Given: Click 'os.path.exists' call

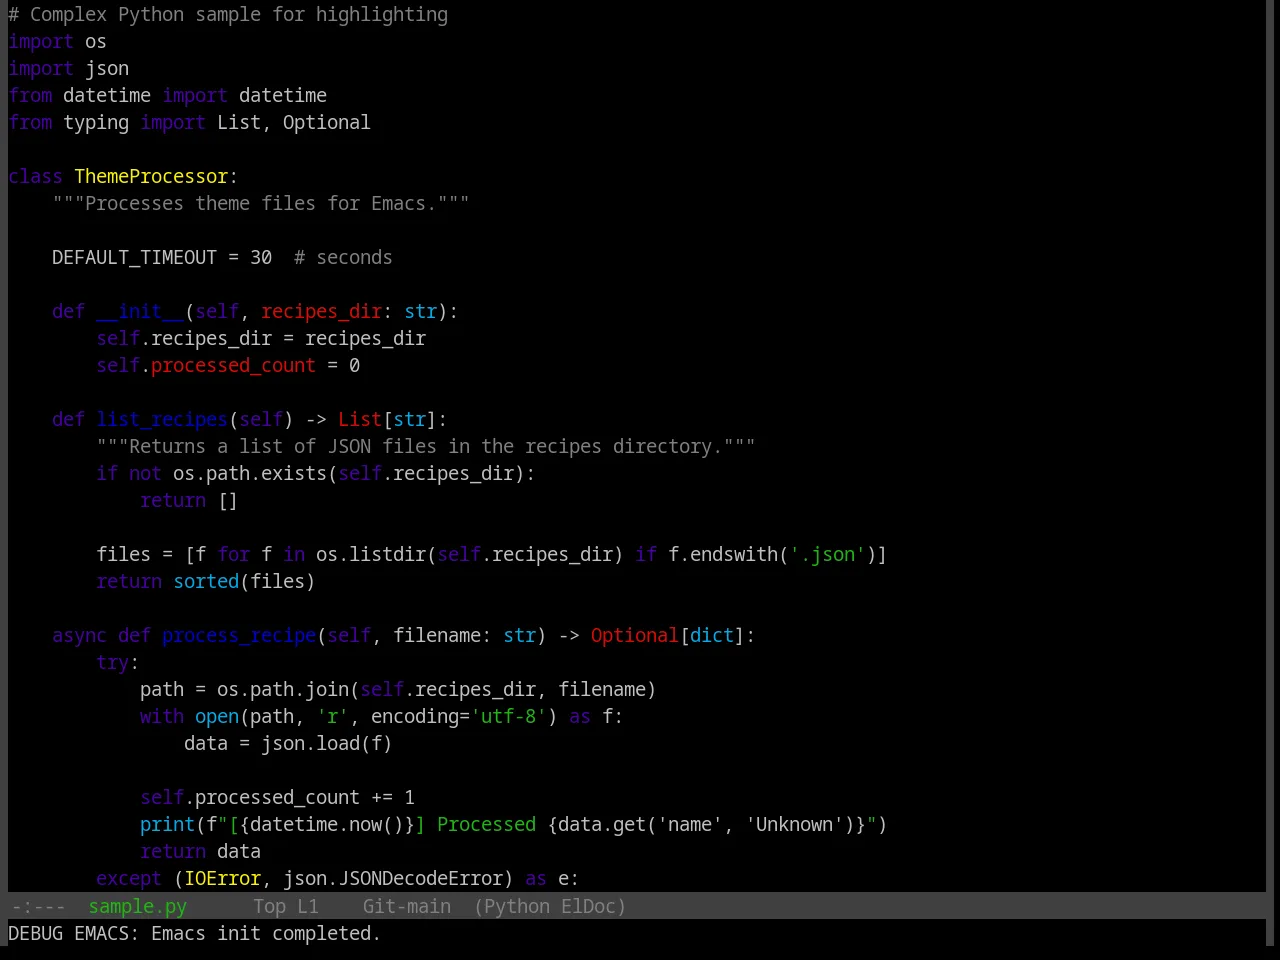Looking at the screenshot, I should (250, 474).
